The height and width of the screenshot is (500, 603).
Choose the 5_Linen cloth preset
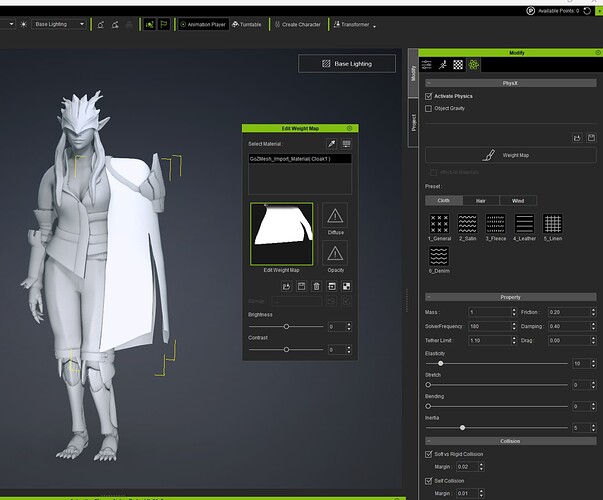(553, 223)
